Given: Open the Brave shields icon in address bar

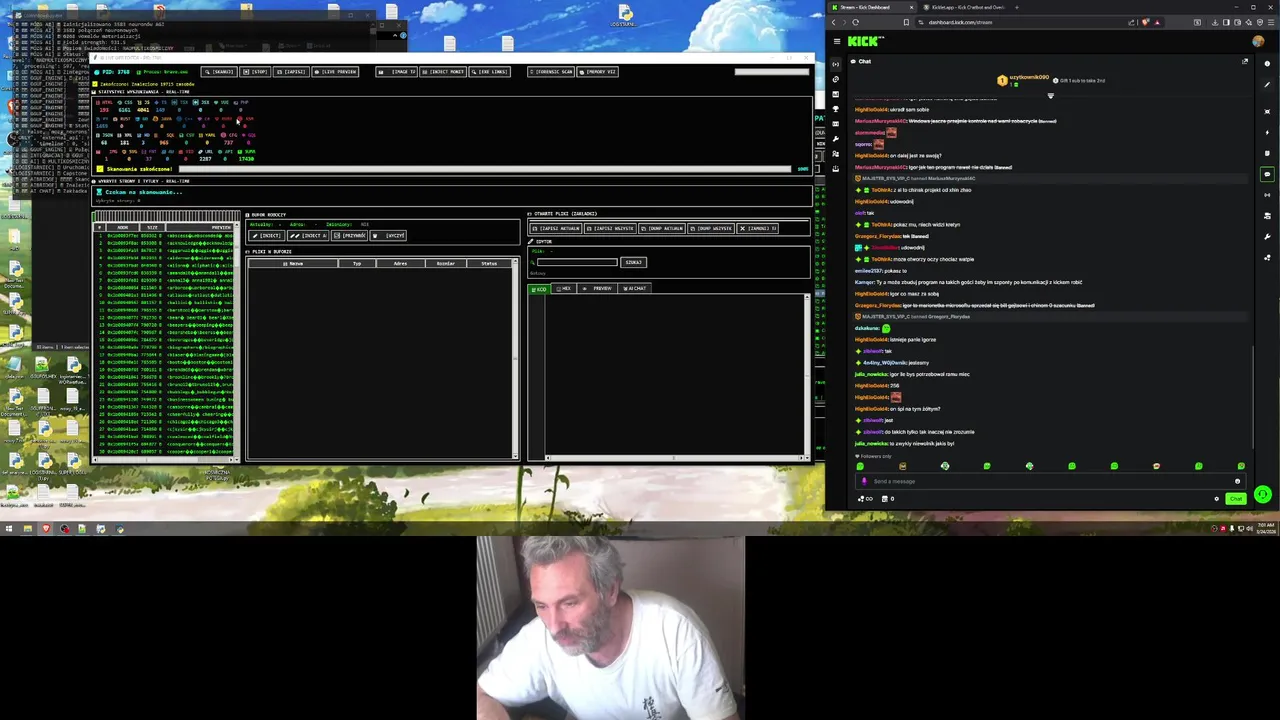Looking at the screenshot, I should [x=1145, y=22].
